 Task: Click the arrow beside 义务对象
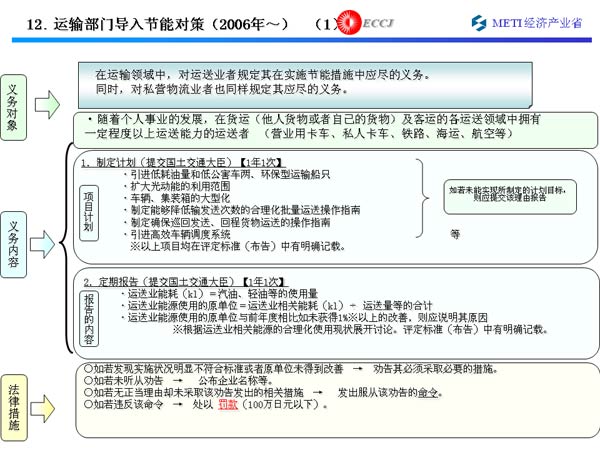pos(47,104)
